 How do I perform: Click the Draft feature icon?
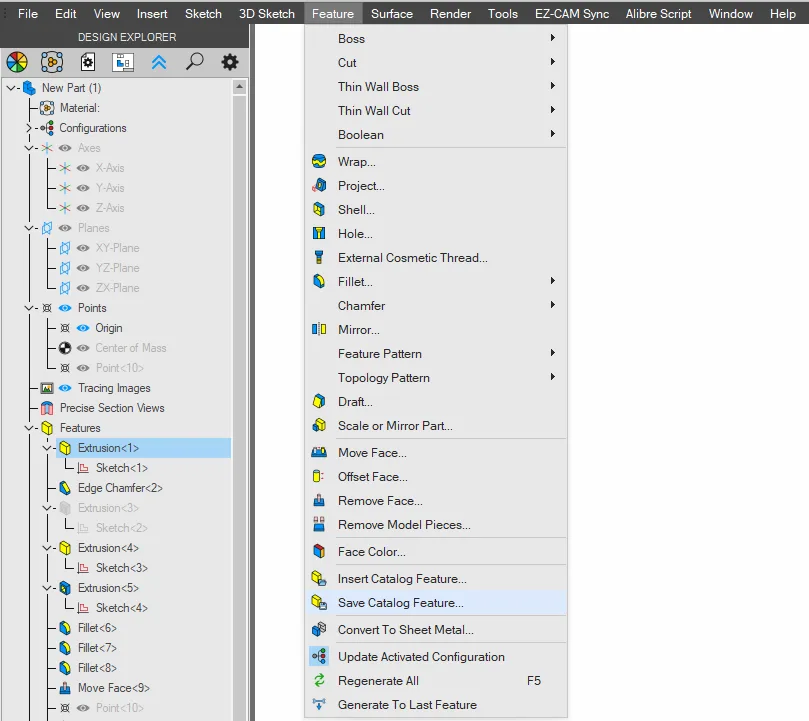click(x=319, y=402)
